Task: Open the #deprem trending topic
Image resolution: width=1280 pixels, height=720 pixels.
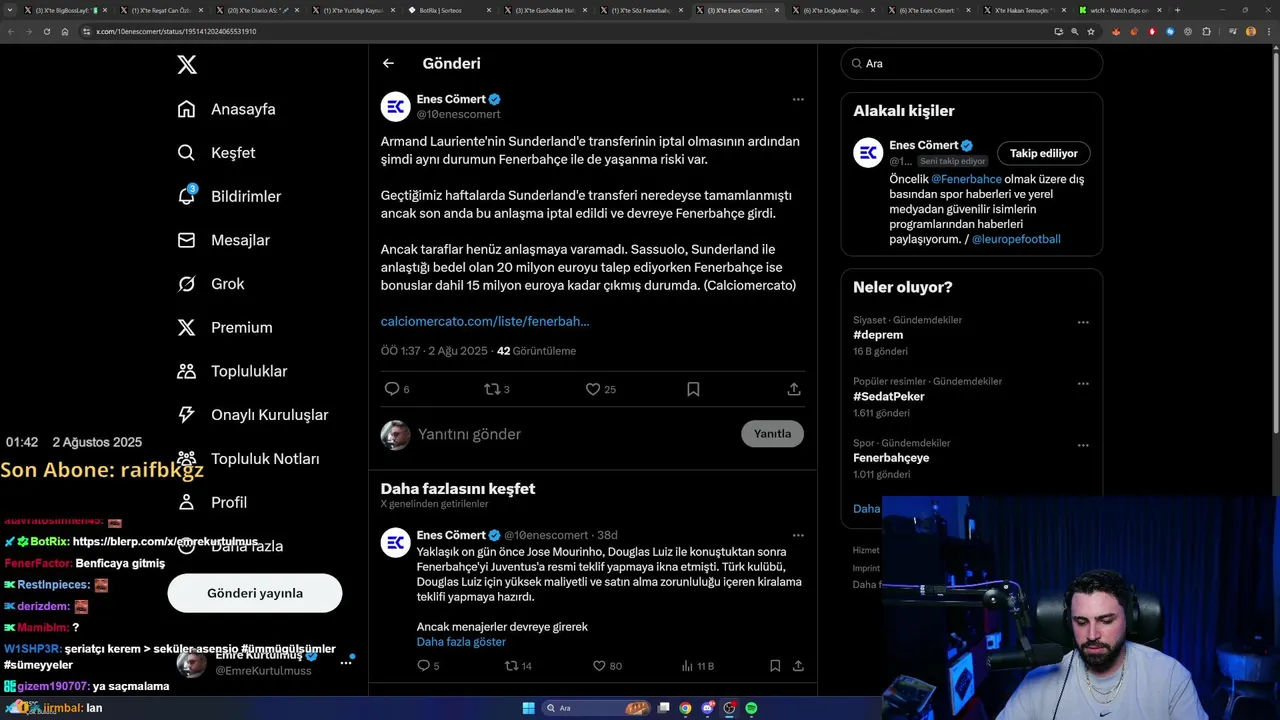Action: (x=878, y=335)
